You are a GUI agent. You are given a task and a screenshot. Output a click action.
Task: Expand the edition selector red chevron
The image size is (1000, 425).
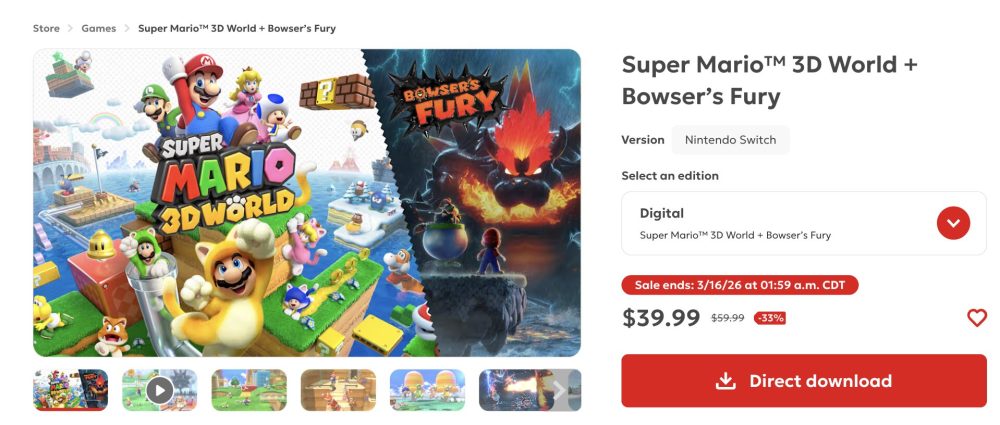(x=953, y=223)
